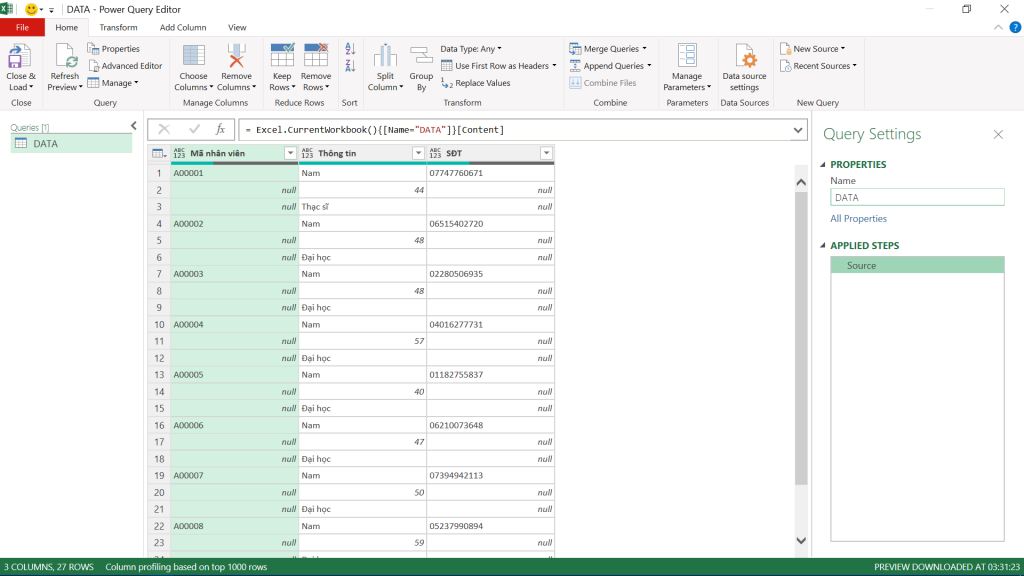Select row number 10 header
The image size is (1024, 576).
[x=159, y=325]
